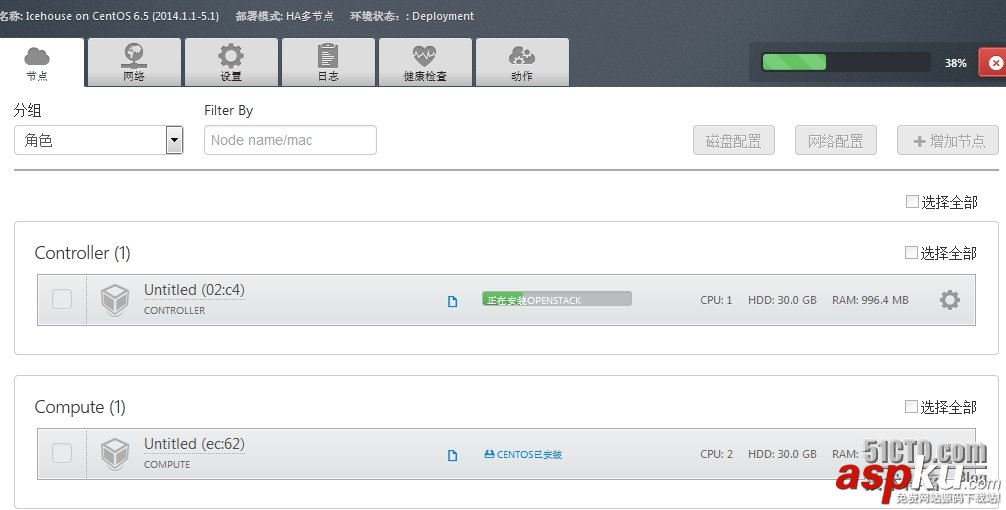Viewport: 1006px width, 510px height.
Task: Click the Controller (1) group heading
Action: tap(82, 253)
